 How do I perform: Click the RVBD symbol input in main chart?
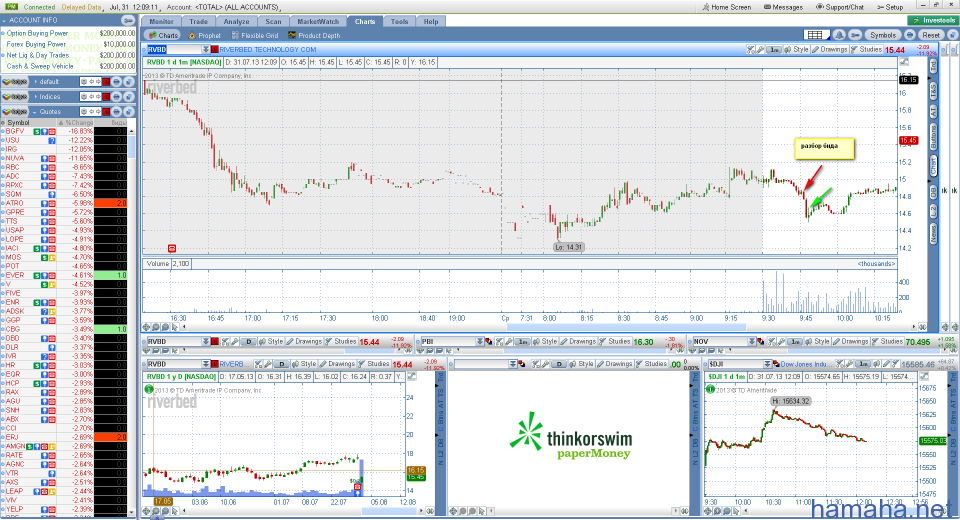pos(174,50)
